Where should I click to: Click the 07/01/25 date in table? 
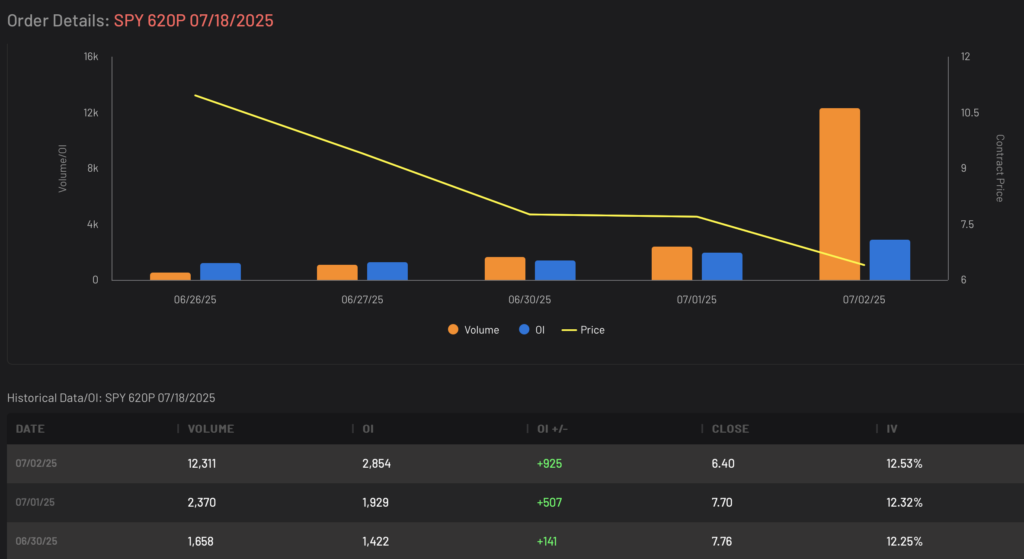click(x=35, y=502)
